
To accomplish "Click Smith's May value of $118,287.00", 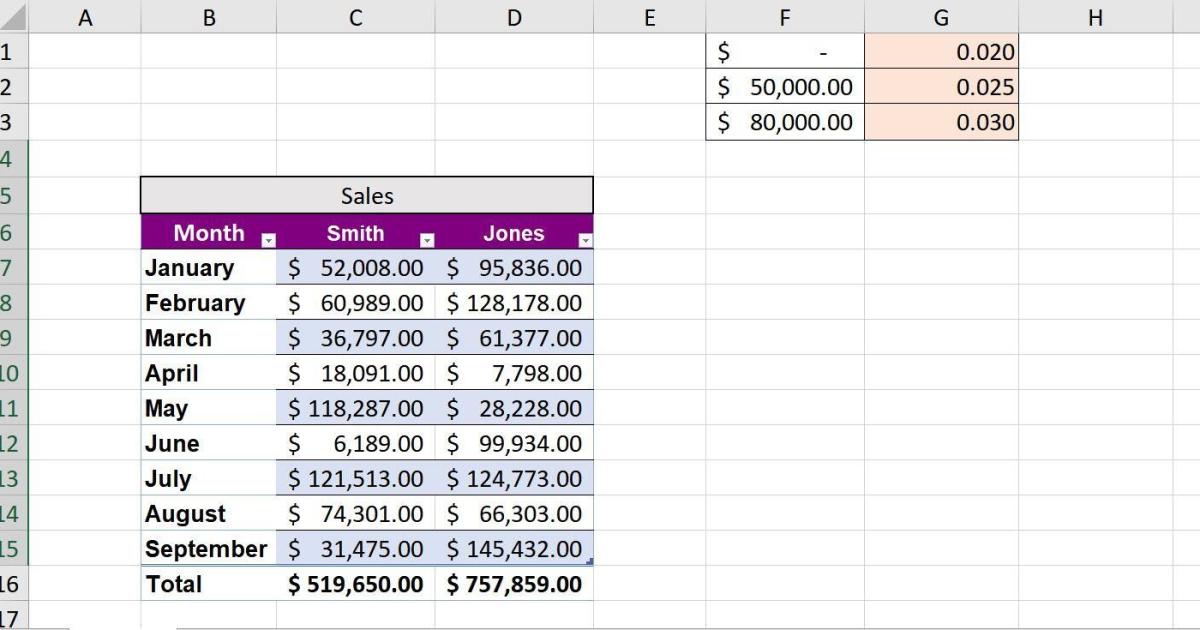I will point(355,408).
